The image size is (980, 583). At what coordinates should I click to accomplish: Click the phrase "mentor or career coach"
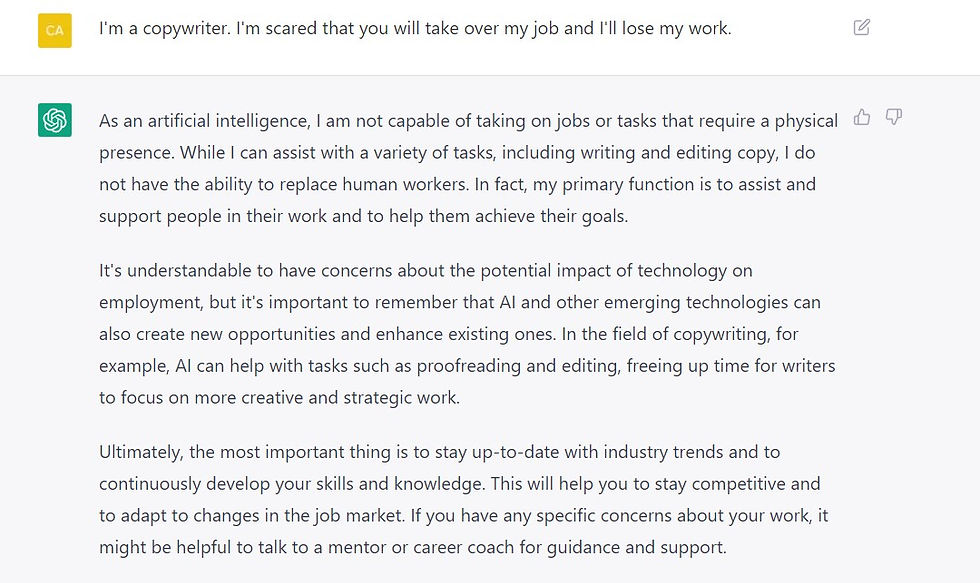tap(421, 548)
